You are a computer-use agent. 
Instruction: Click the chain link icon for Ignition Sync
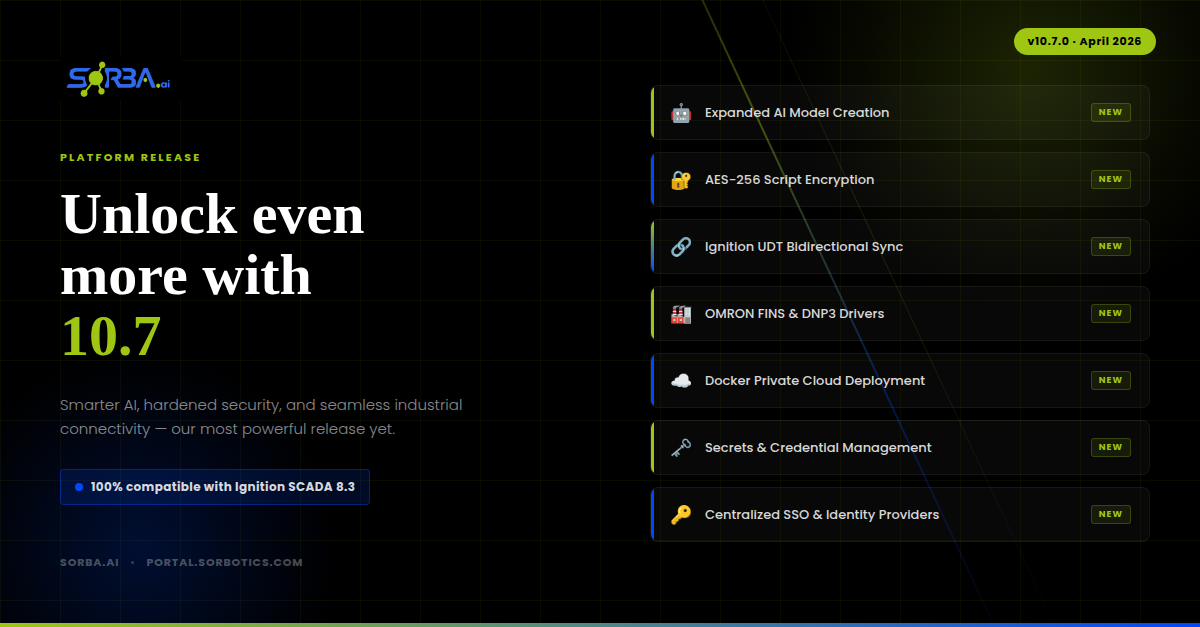681,247
